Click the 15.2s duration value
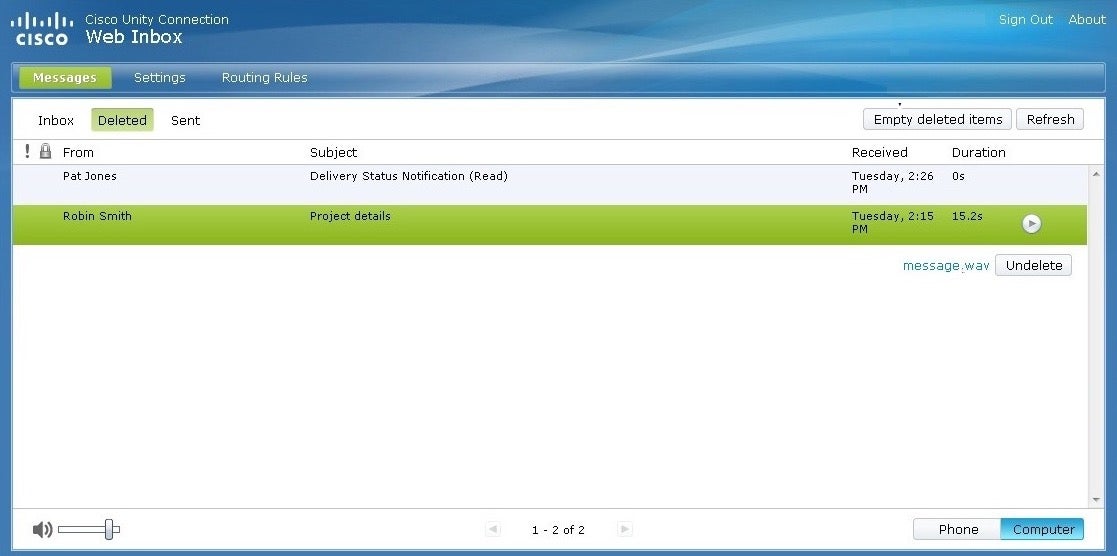This screenshot has height=556, width=1117. coord(967,216)
